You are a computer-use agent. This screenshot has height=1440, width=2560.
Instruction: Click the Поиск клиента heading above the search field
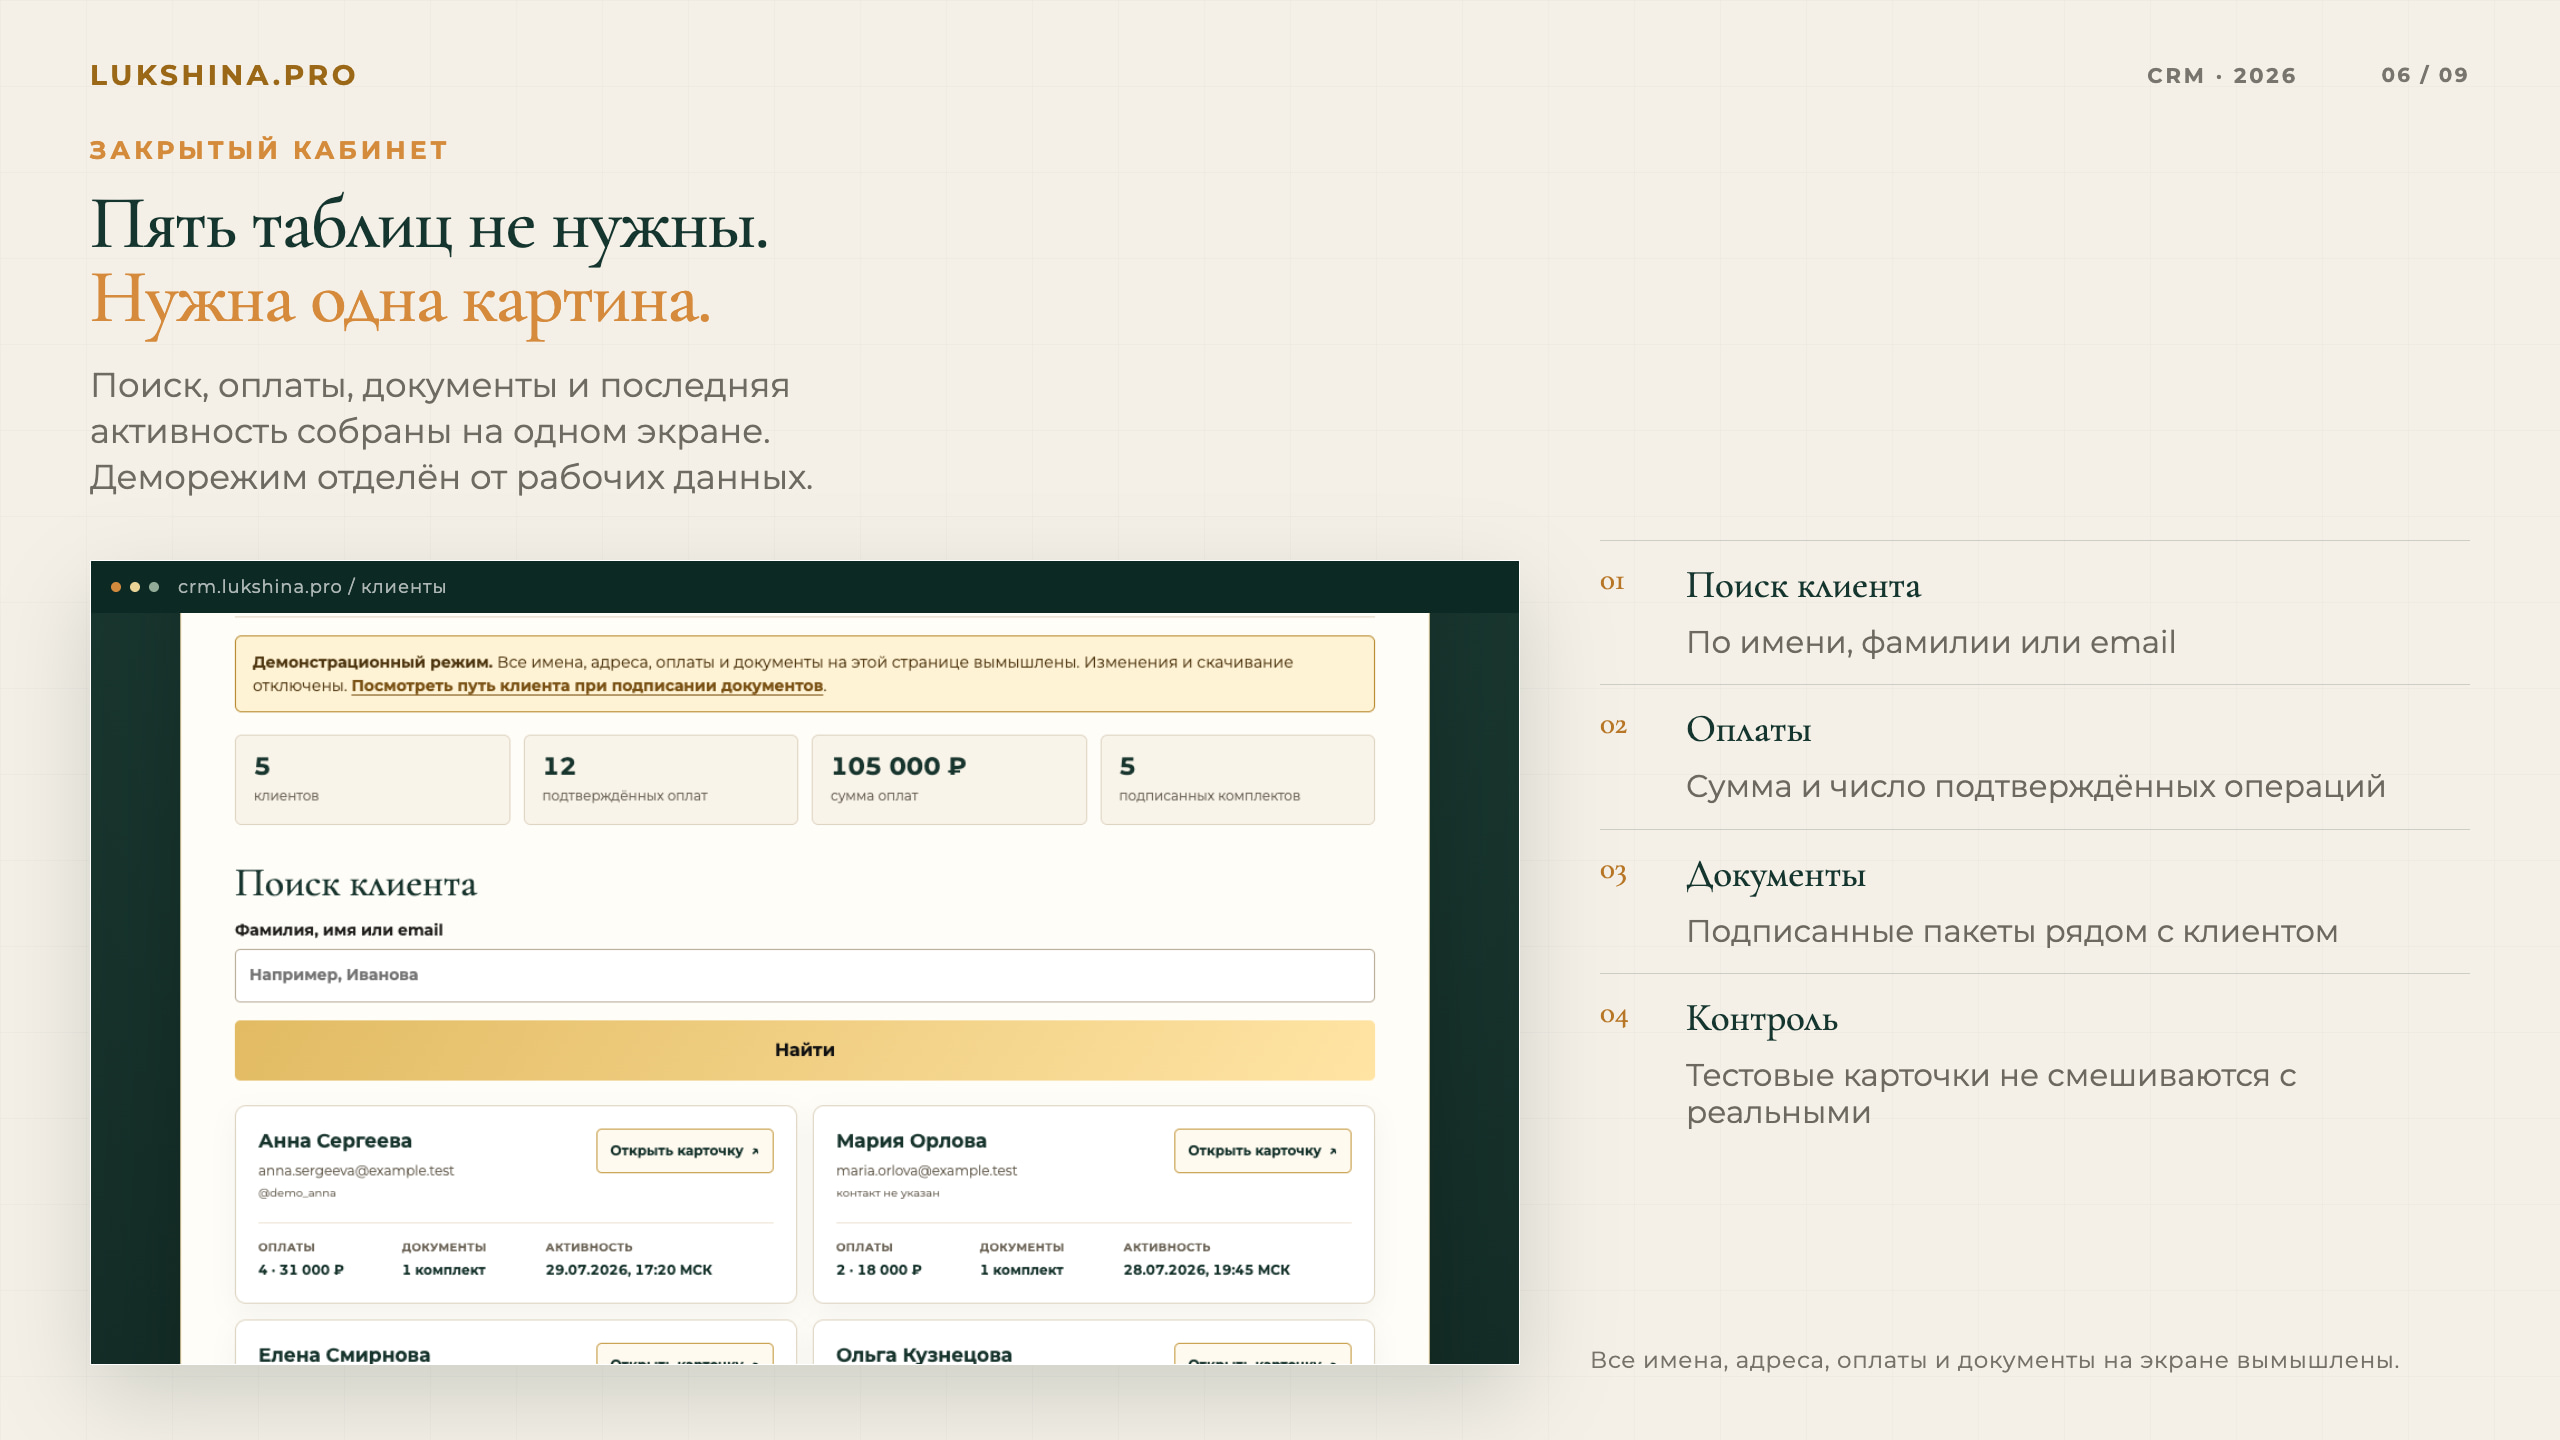tap(356, 884)
